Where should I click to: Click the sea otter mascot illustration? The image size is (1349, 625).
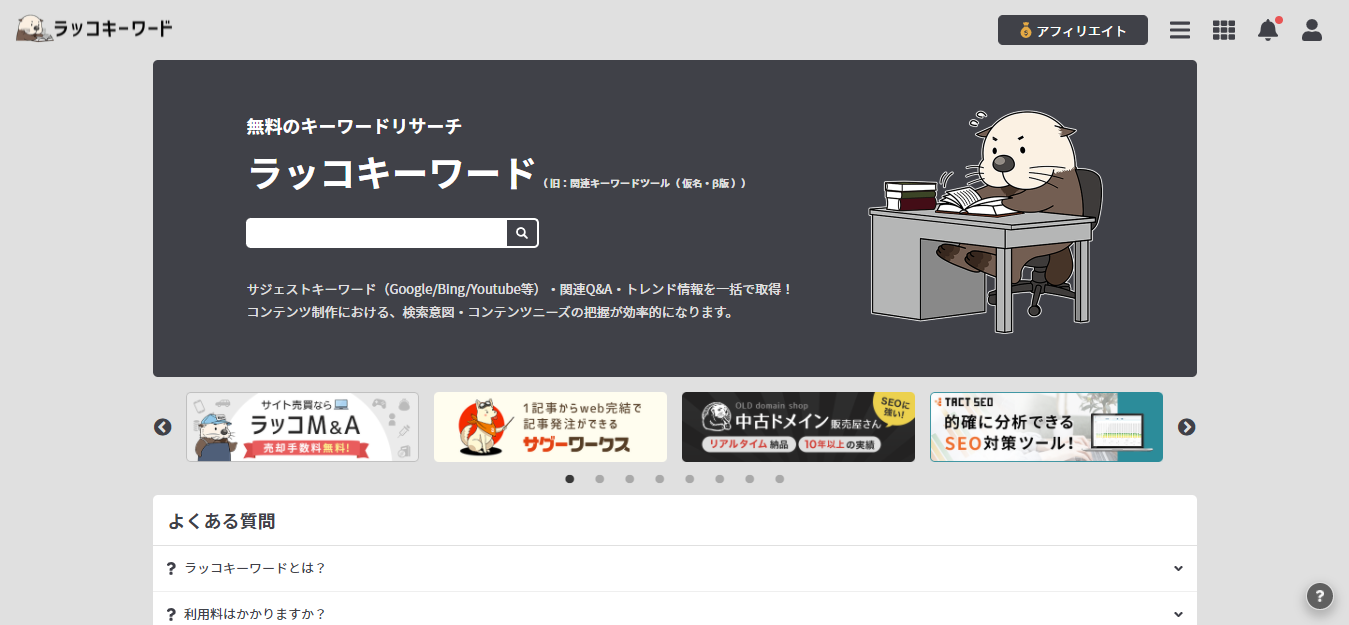tap(987, 221)
